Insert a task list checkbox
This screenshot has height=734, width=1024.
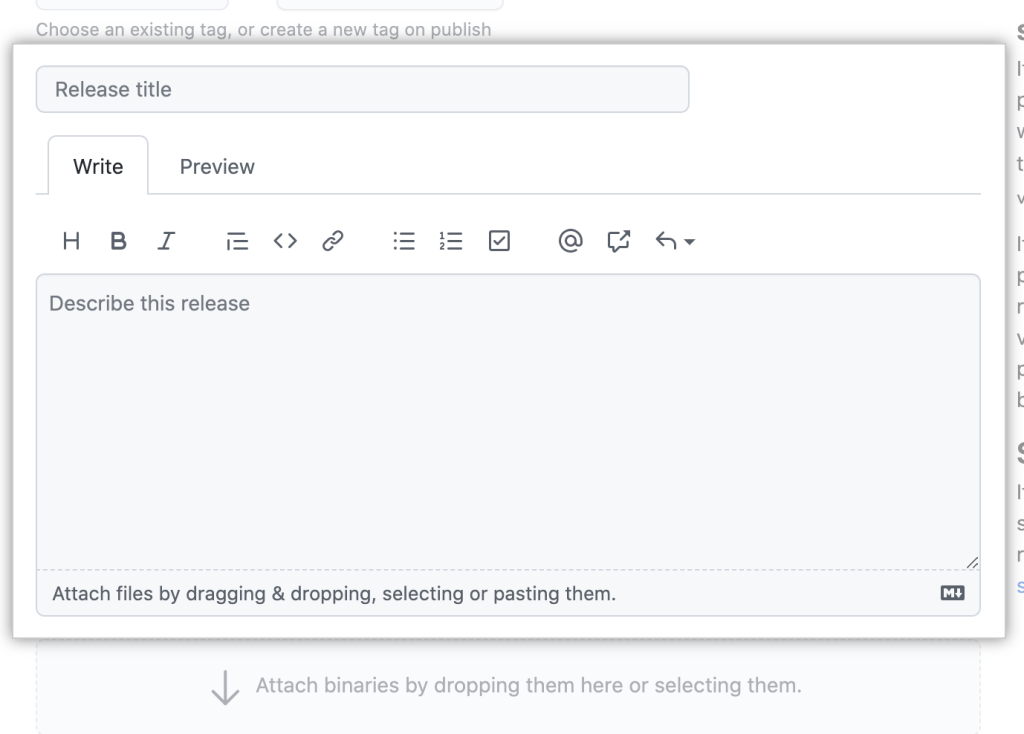pos(499,241)
